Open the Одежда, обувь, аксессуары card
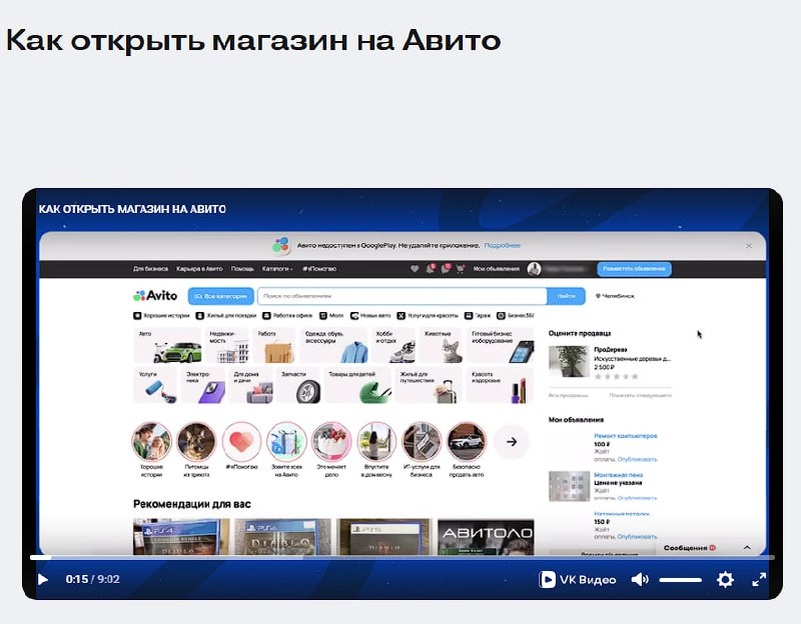 333,345
